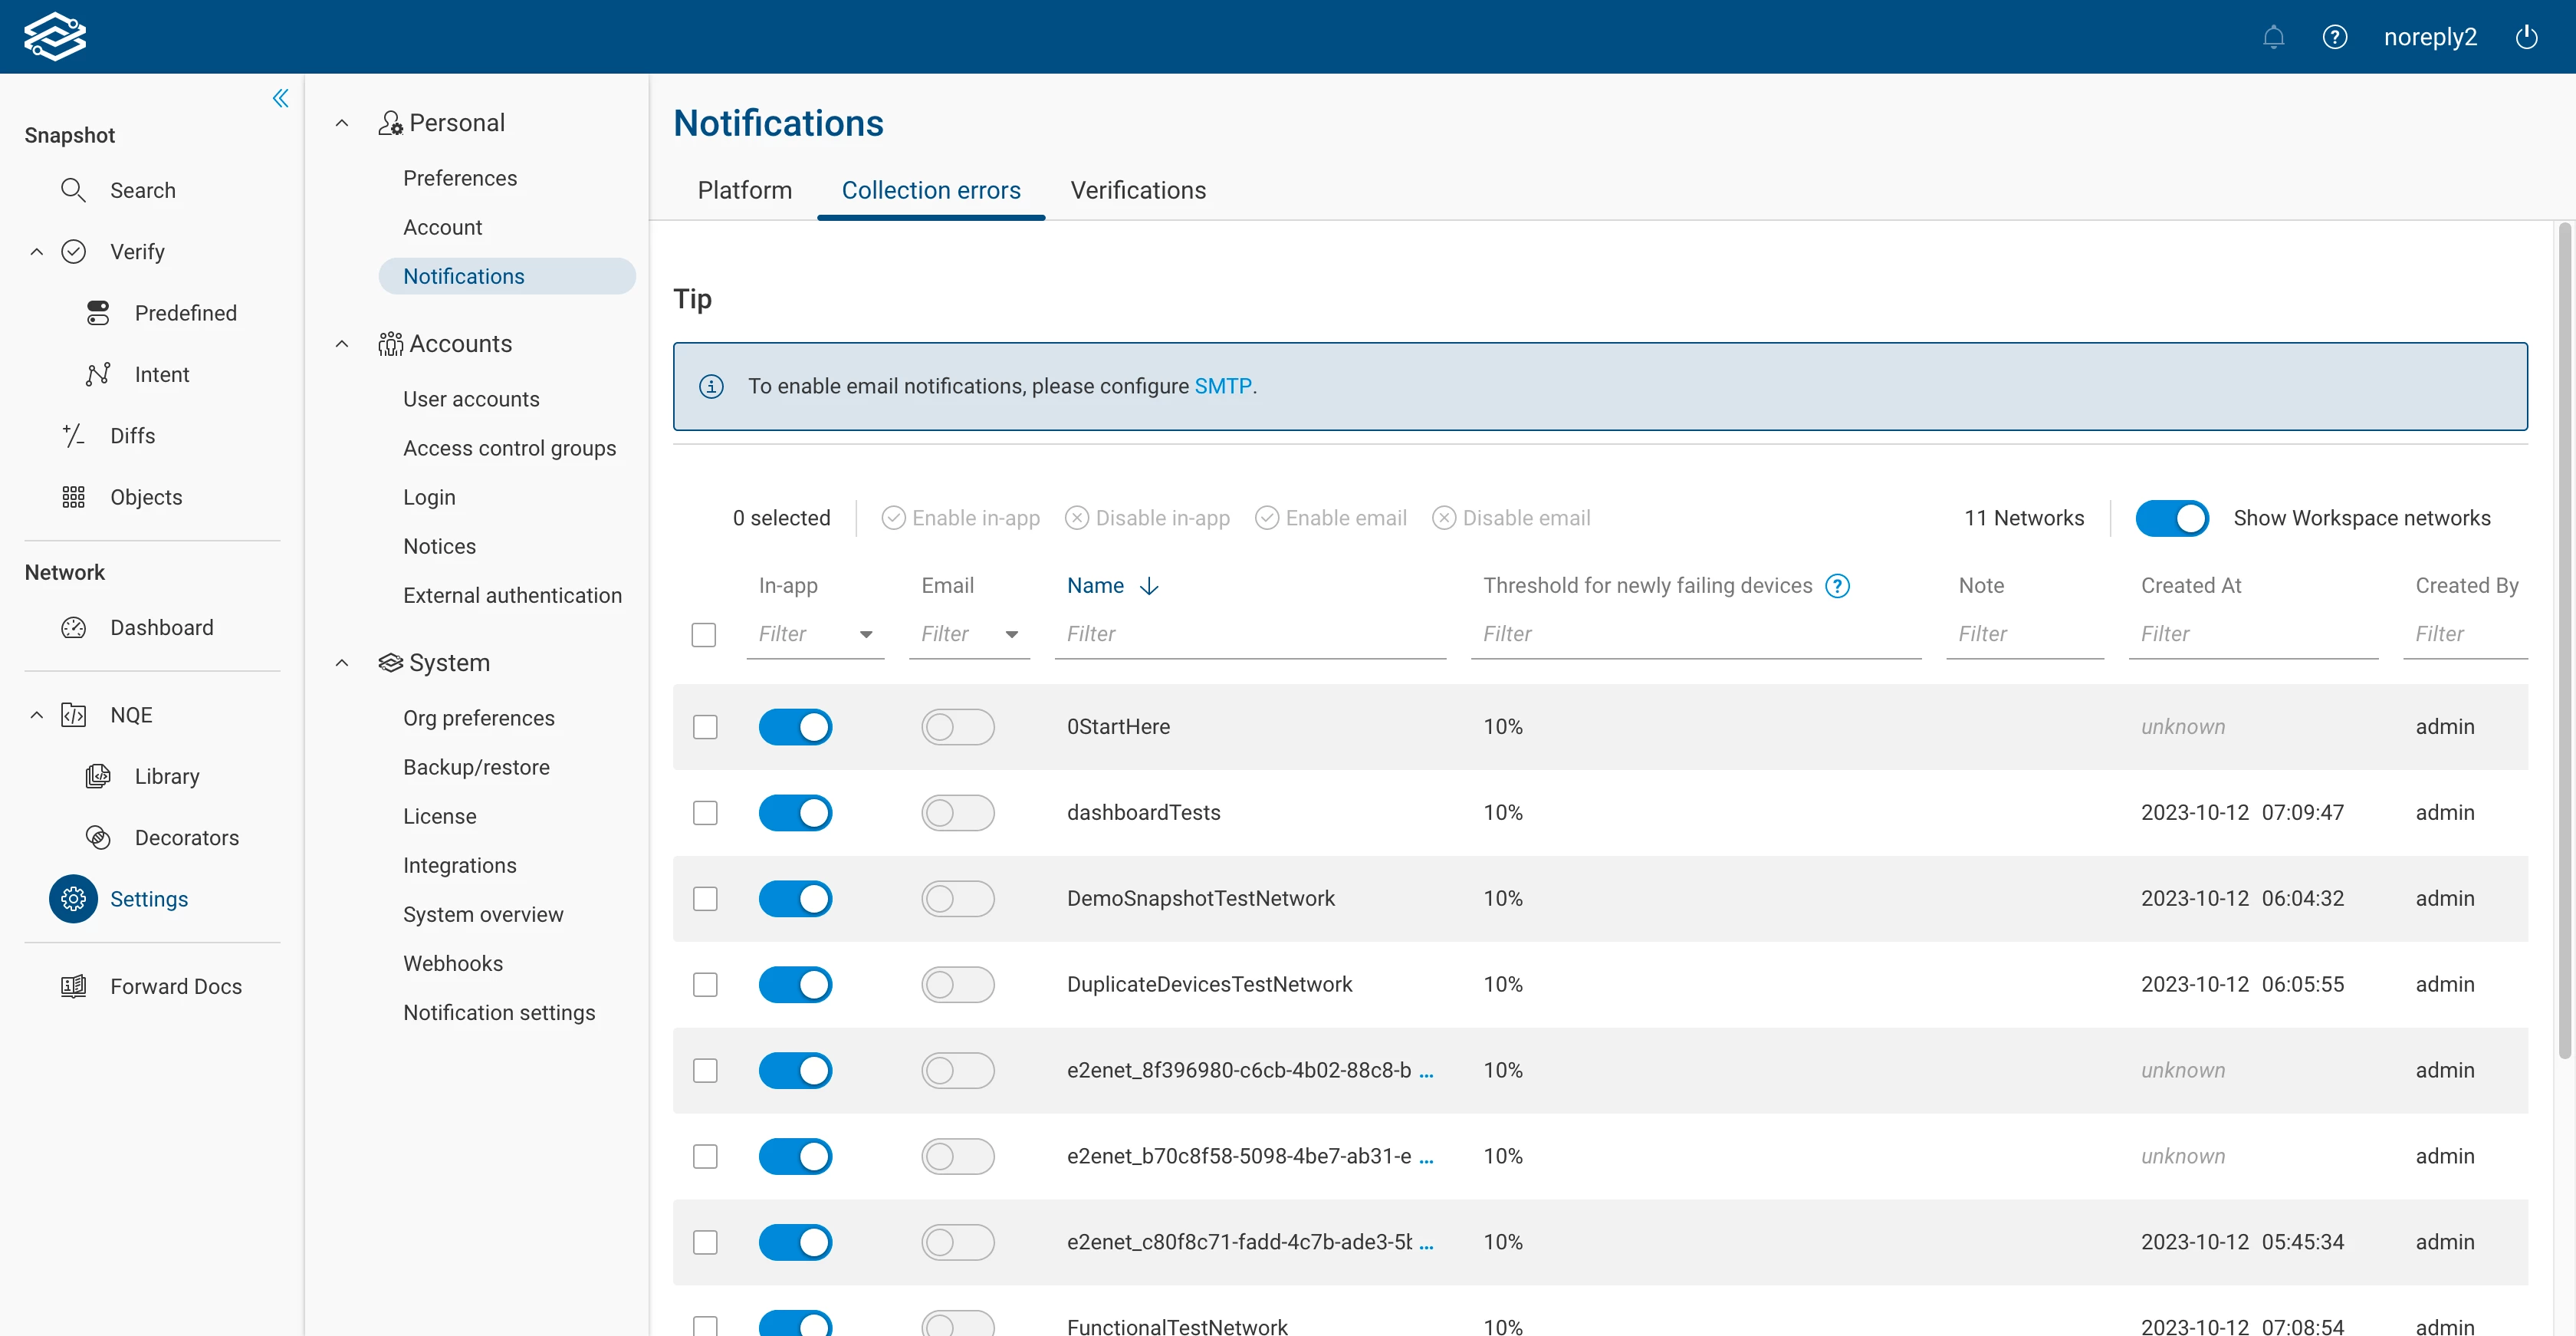Check the DemoSnapshotTestNetwork row checkbox
Screen dimensions: 2576x1336
pos(705,899)
